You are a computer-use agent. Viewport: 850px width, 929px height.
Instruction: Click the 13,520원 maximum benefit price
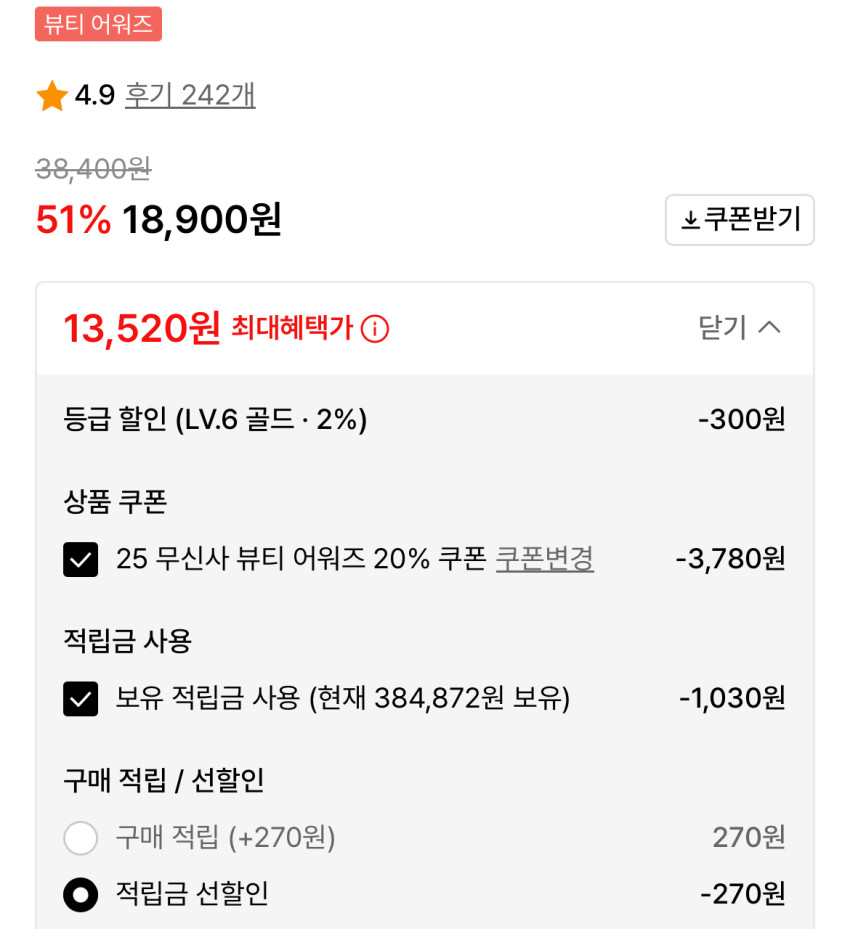(x=141, y=327)
